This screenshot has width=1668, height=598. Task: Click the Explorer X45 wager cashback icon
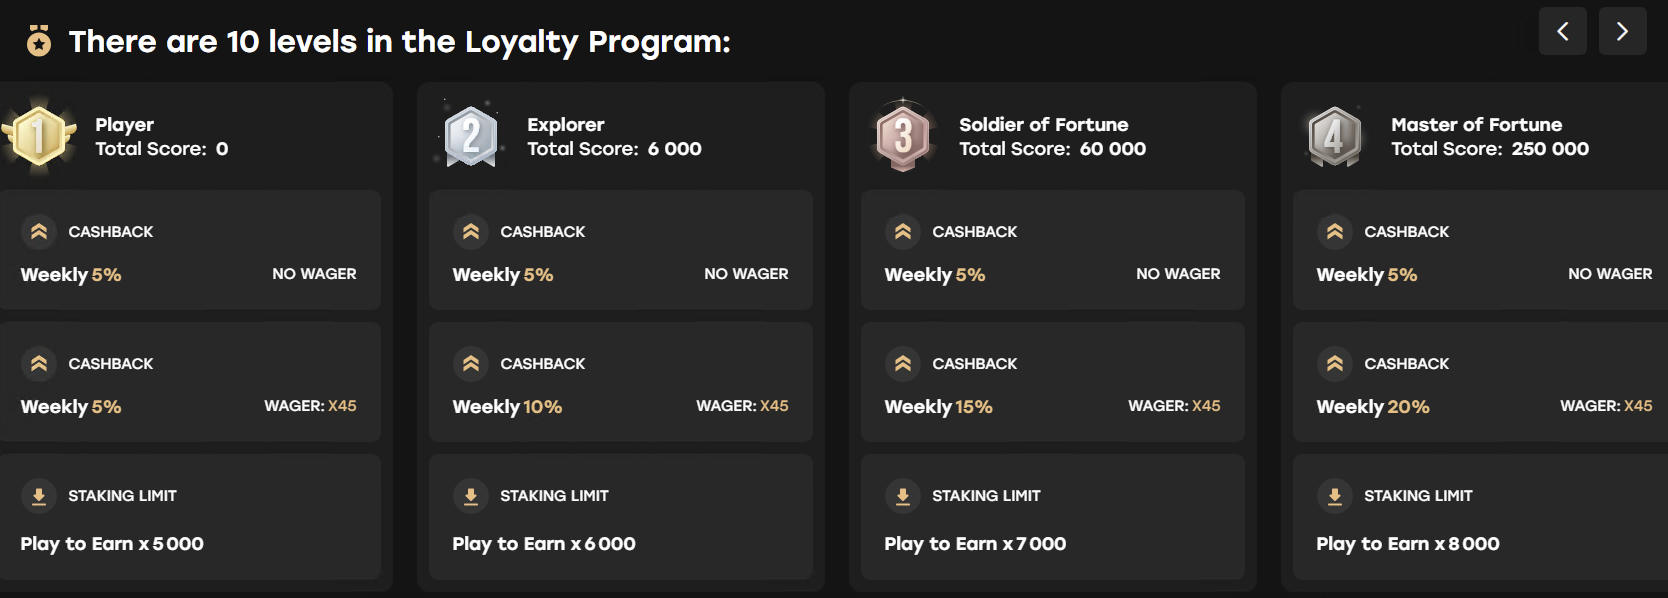click(x=471, y=364)
